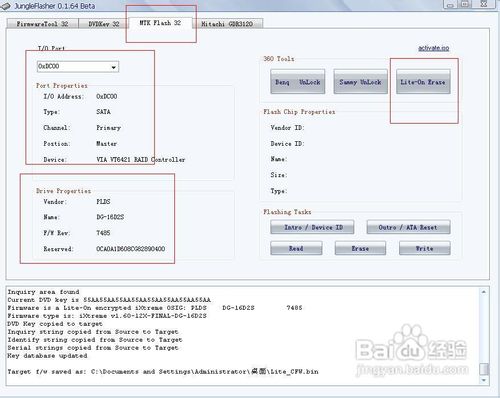Click the 'Serial strings copied' log line
The image size is (500, 398).
point(93,348)
